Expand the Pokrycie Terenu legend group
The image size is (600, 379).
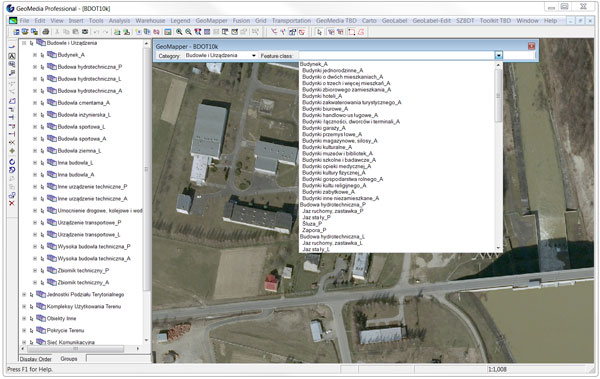(x=24, y=330)
